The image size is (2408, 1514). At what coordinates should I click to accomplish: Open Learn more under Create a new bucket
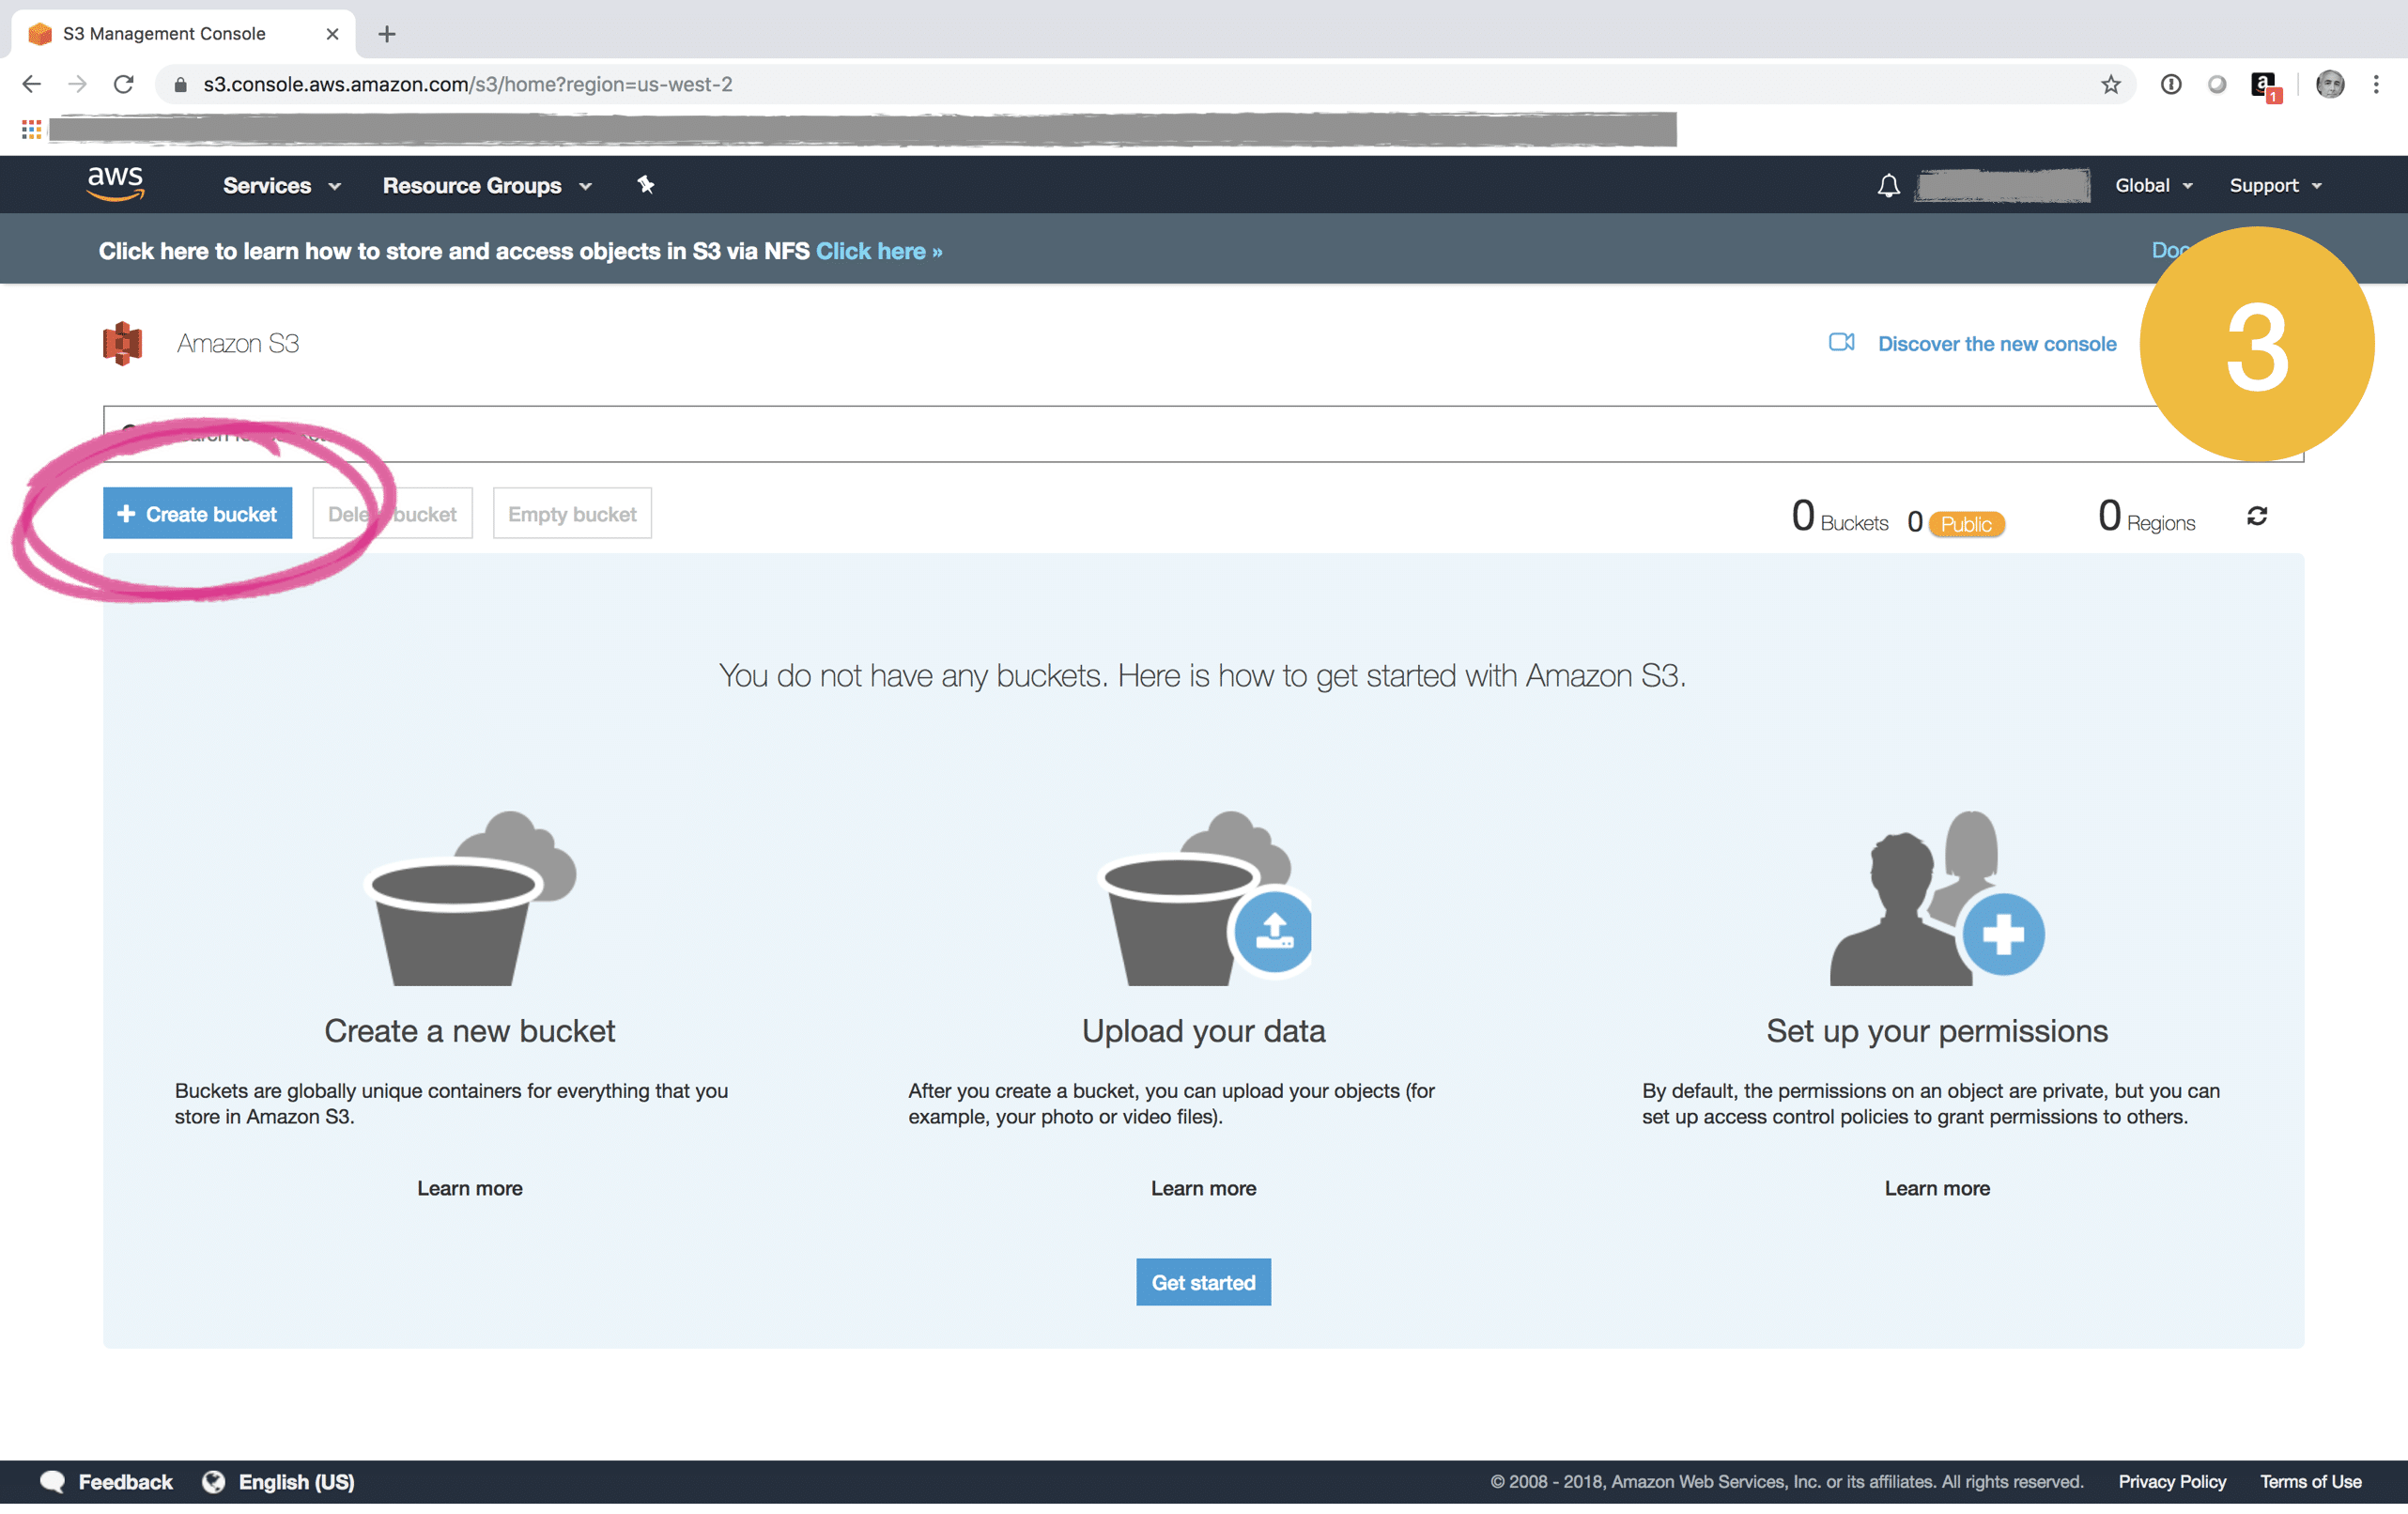[470, 1188]
